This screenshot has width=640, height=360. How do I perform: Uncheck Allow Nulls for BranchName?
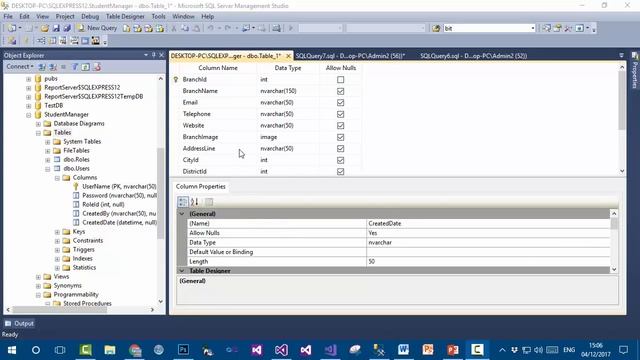tap(340, 91)
